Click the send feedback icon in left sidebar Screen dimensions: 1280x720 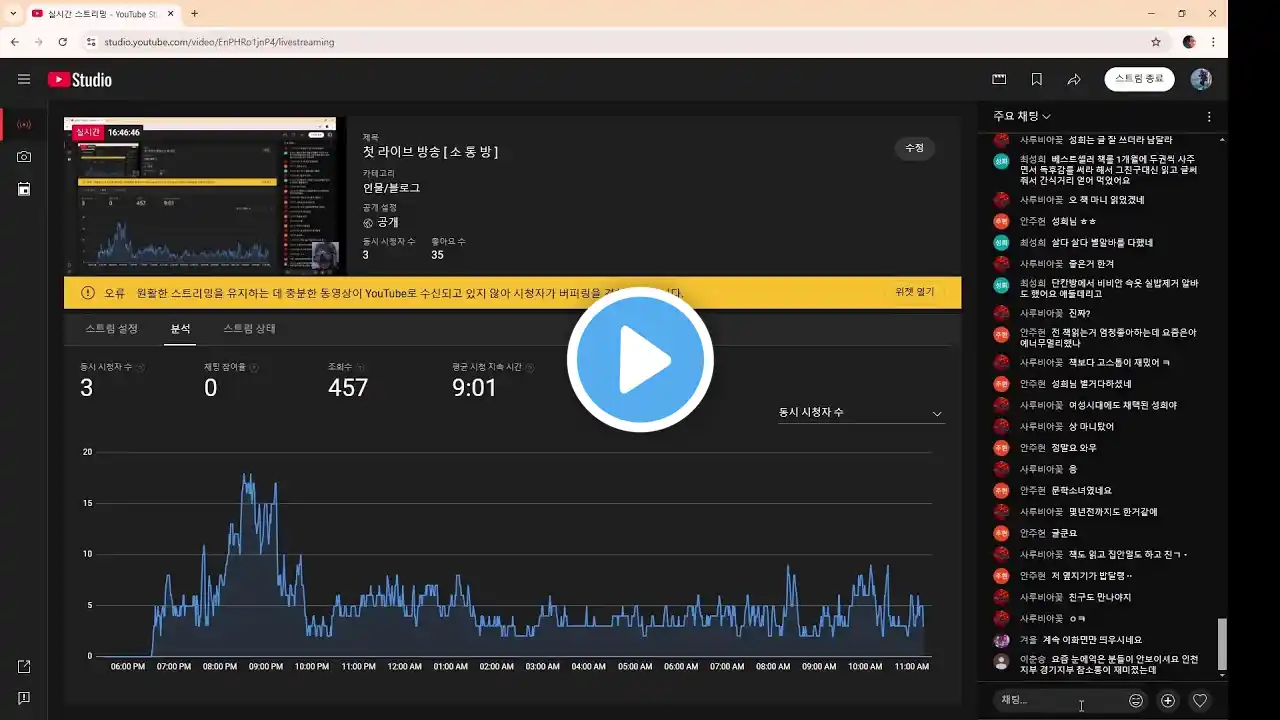pyautogui.click(x=24, y=698)
